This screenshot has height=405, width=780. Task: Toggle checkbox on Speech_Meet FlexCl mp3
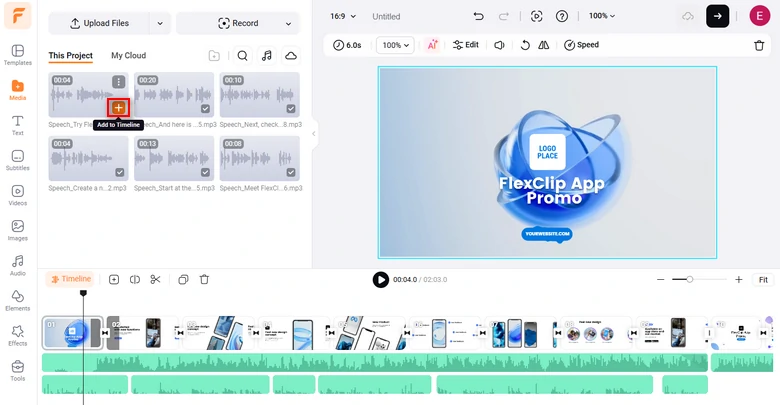pos(291,172)
